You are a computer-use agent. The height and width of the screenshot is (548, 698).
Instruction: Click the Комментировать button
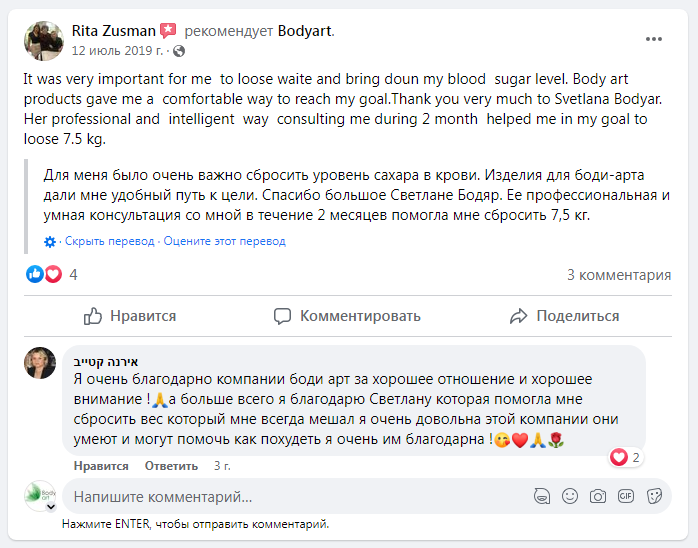[x=347, y=316]
